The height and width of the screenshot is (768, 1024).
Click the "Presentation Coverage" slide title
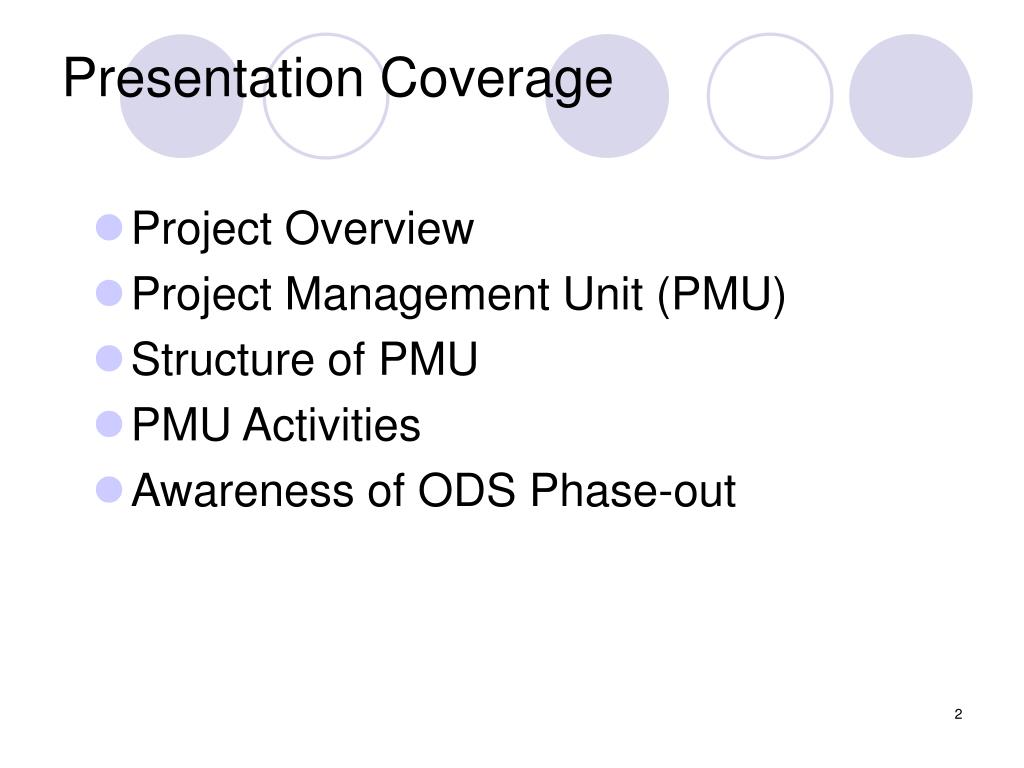click(337, 78)
